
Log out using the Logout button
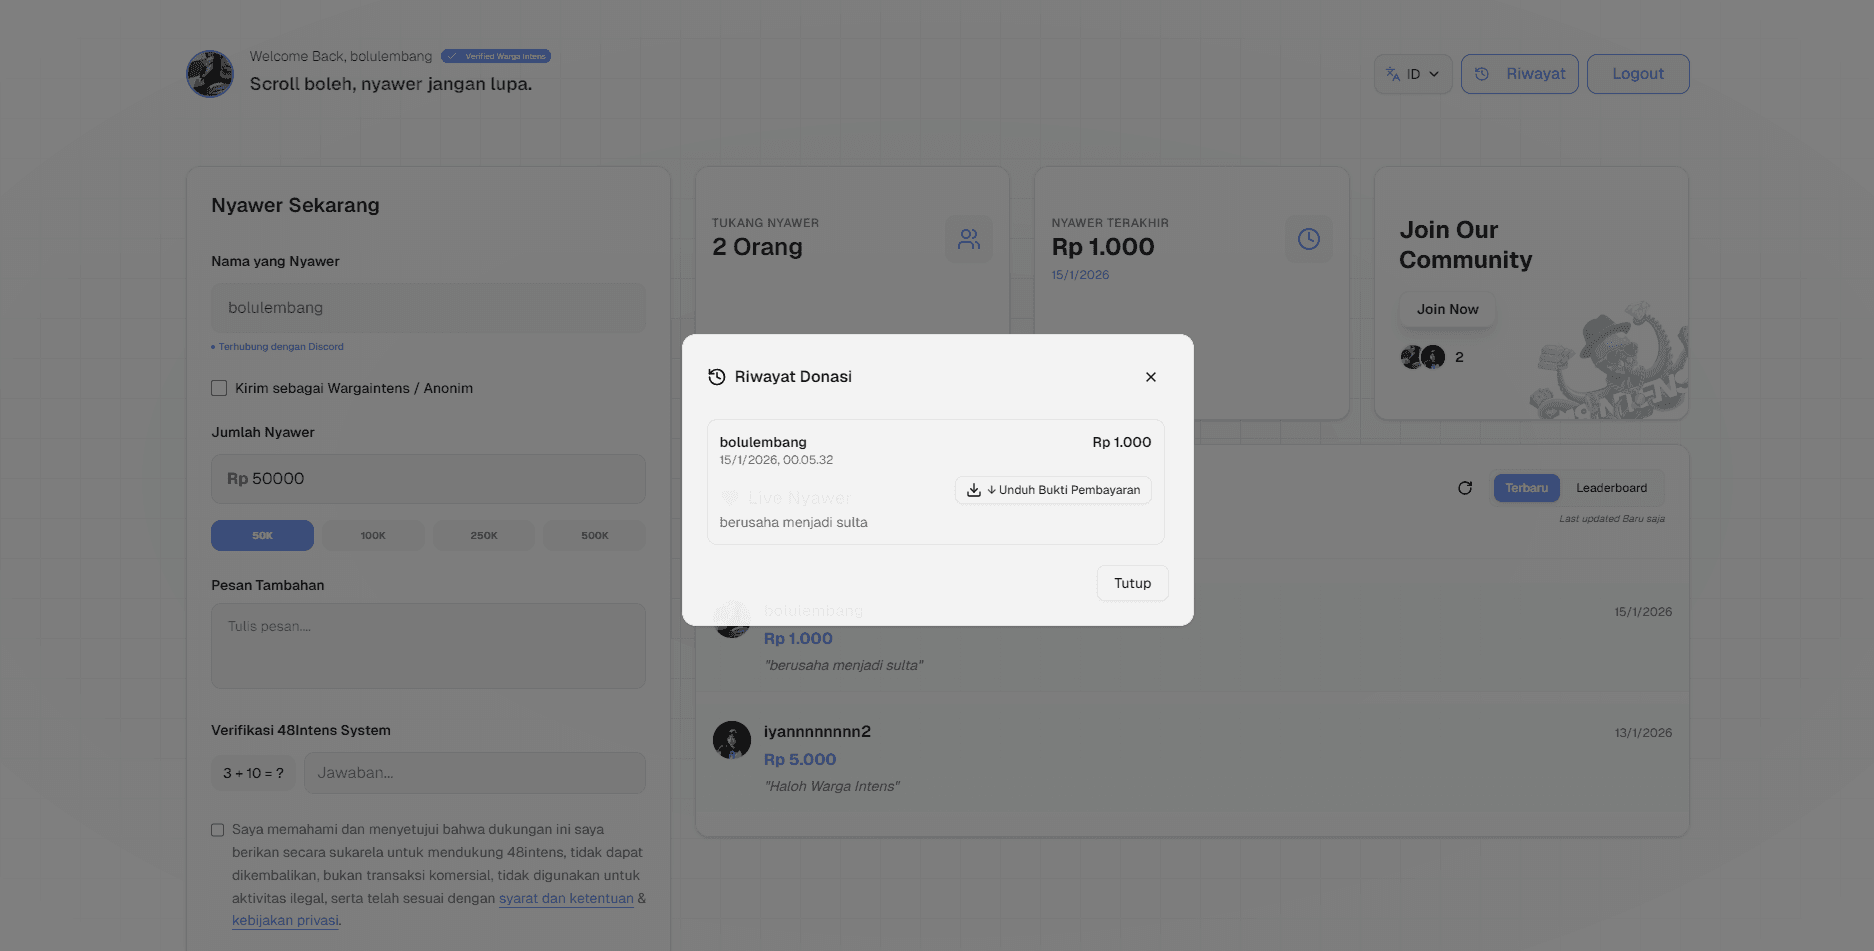(1637, 74)
